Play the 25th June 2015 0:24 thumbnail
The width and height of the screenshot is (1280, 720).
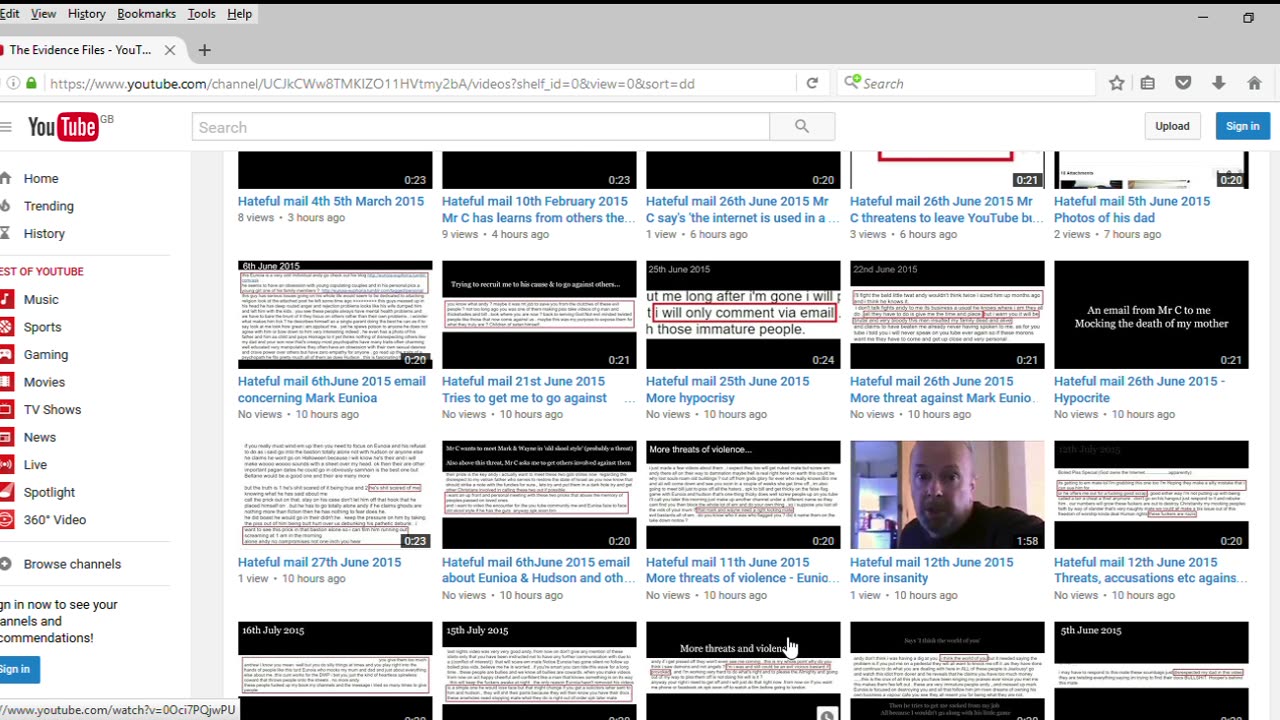pos(743,315)
